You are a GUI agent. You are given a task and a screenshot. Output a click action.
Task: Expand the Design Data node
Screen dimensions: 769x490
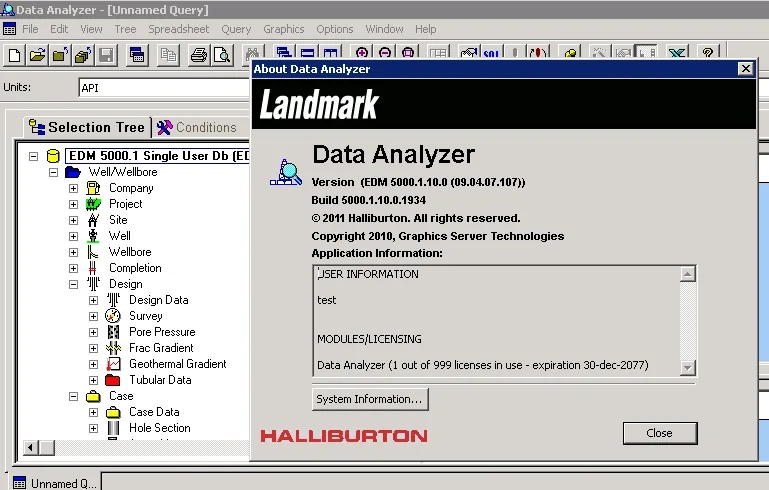(94, 300)
